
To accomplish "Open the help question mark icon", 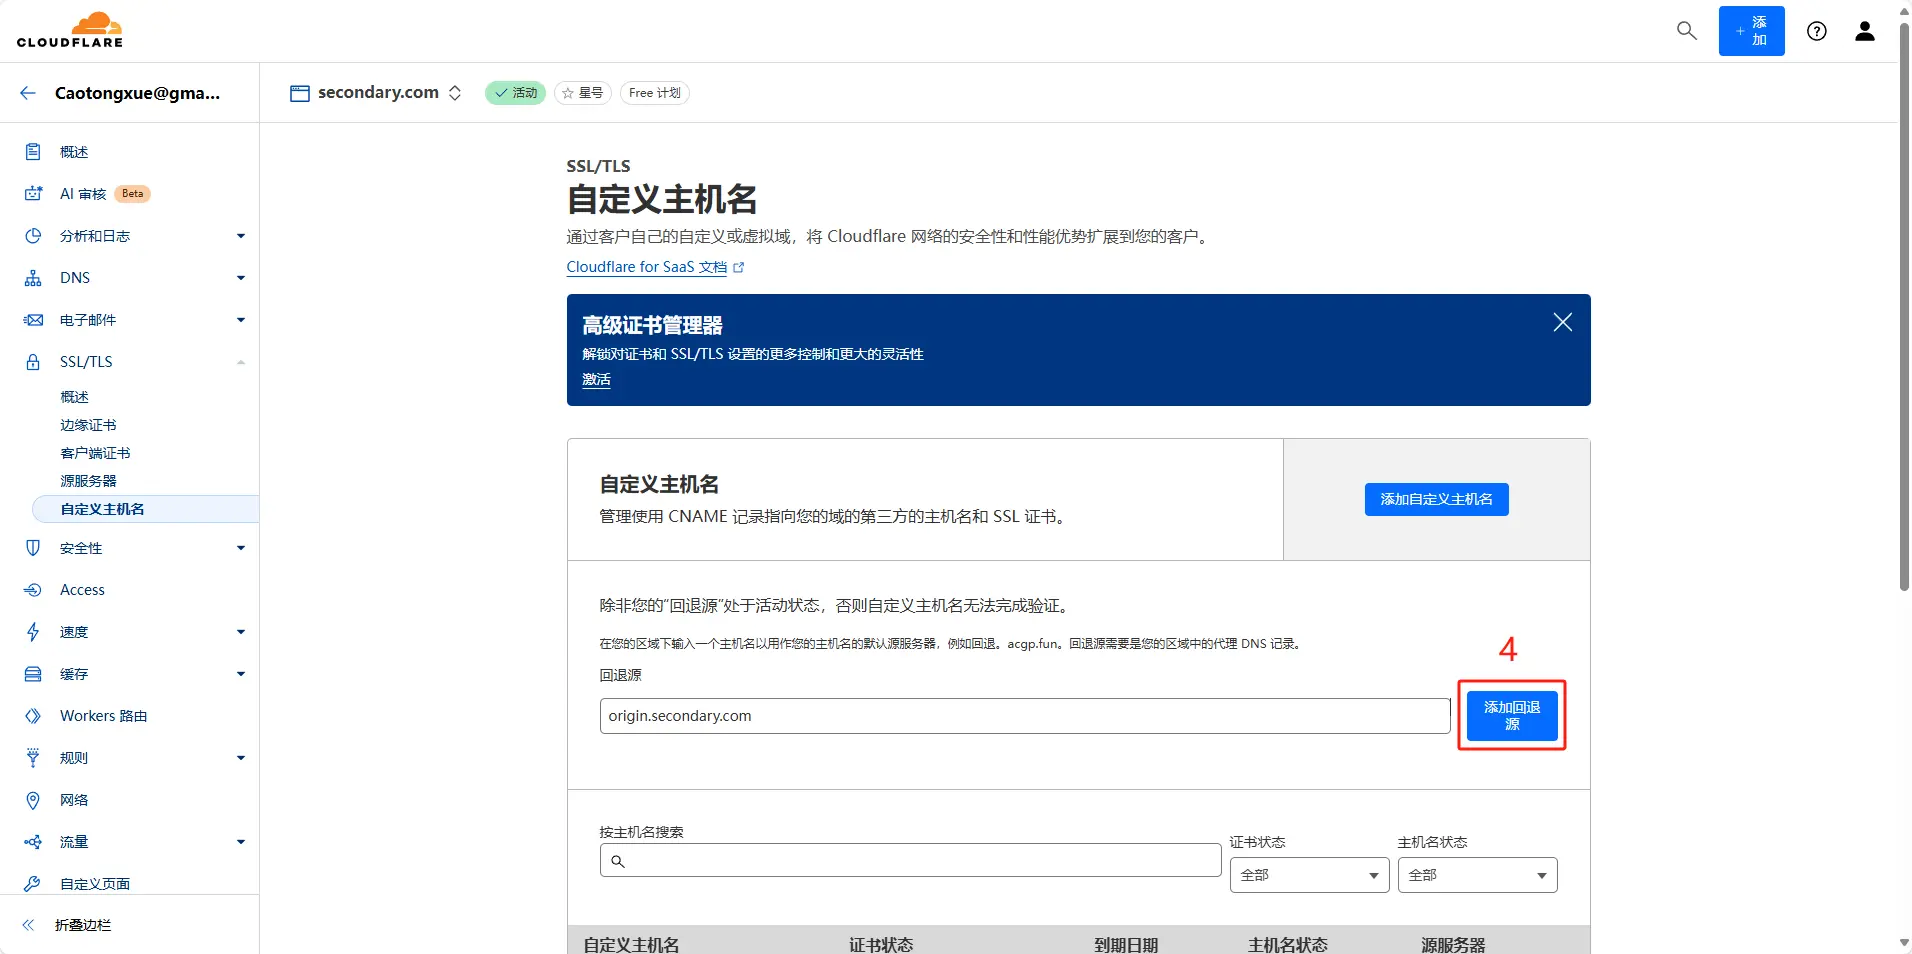I will (x=1817, y=31).
